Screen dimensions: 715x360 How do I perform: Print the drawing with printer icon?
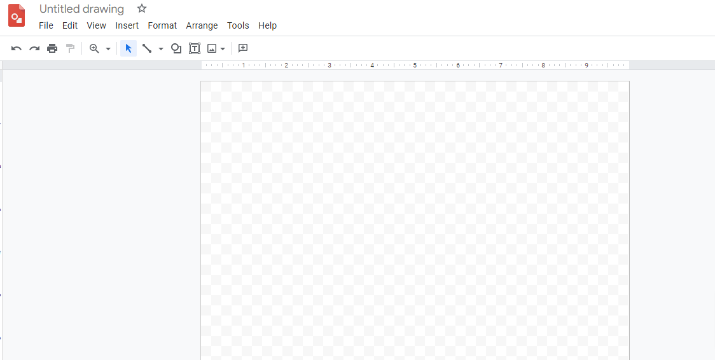point(52,48)
